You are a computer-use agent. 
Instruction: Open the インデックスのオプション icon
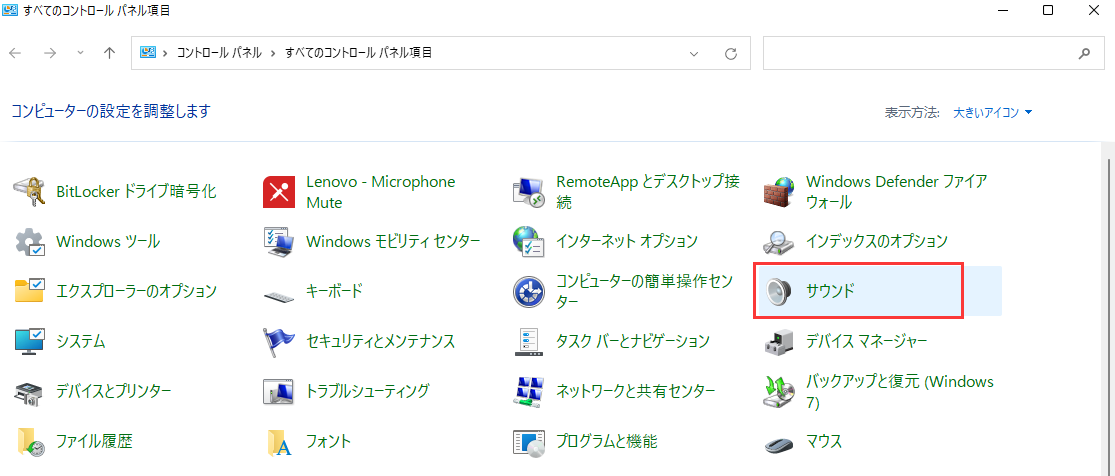(x=779, y=241)
